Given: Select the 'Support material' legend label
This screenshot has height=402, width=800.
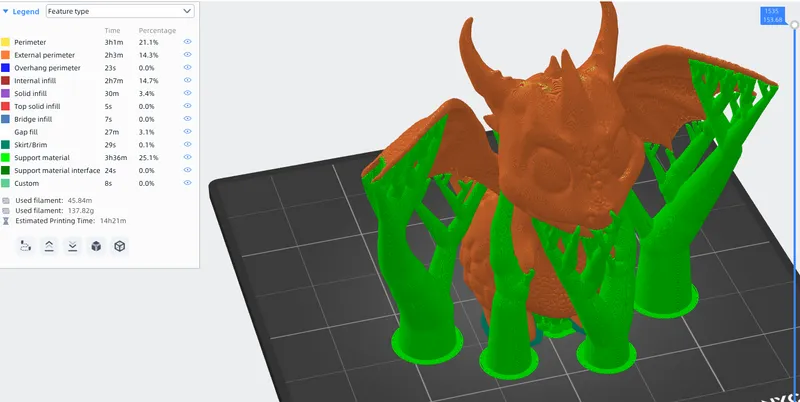Looking at the screenshot, I should click(42, 158).
